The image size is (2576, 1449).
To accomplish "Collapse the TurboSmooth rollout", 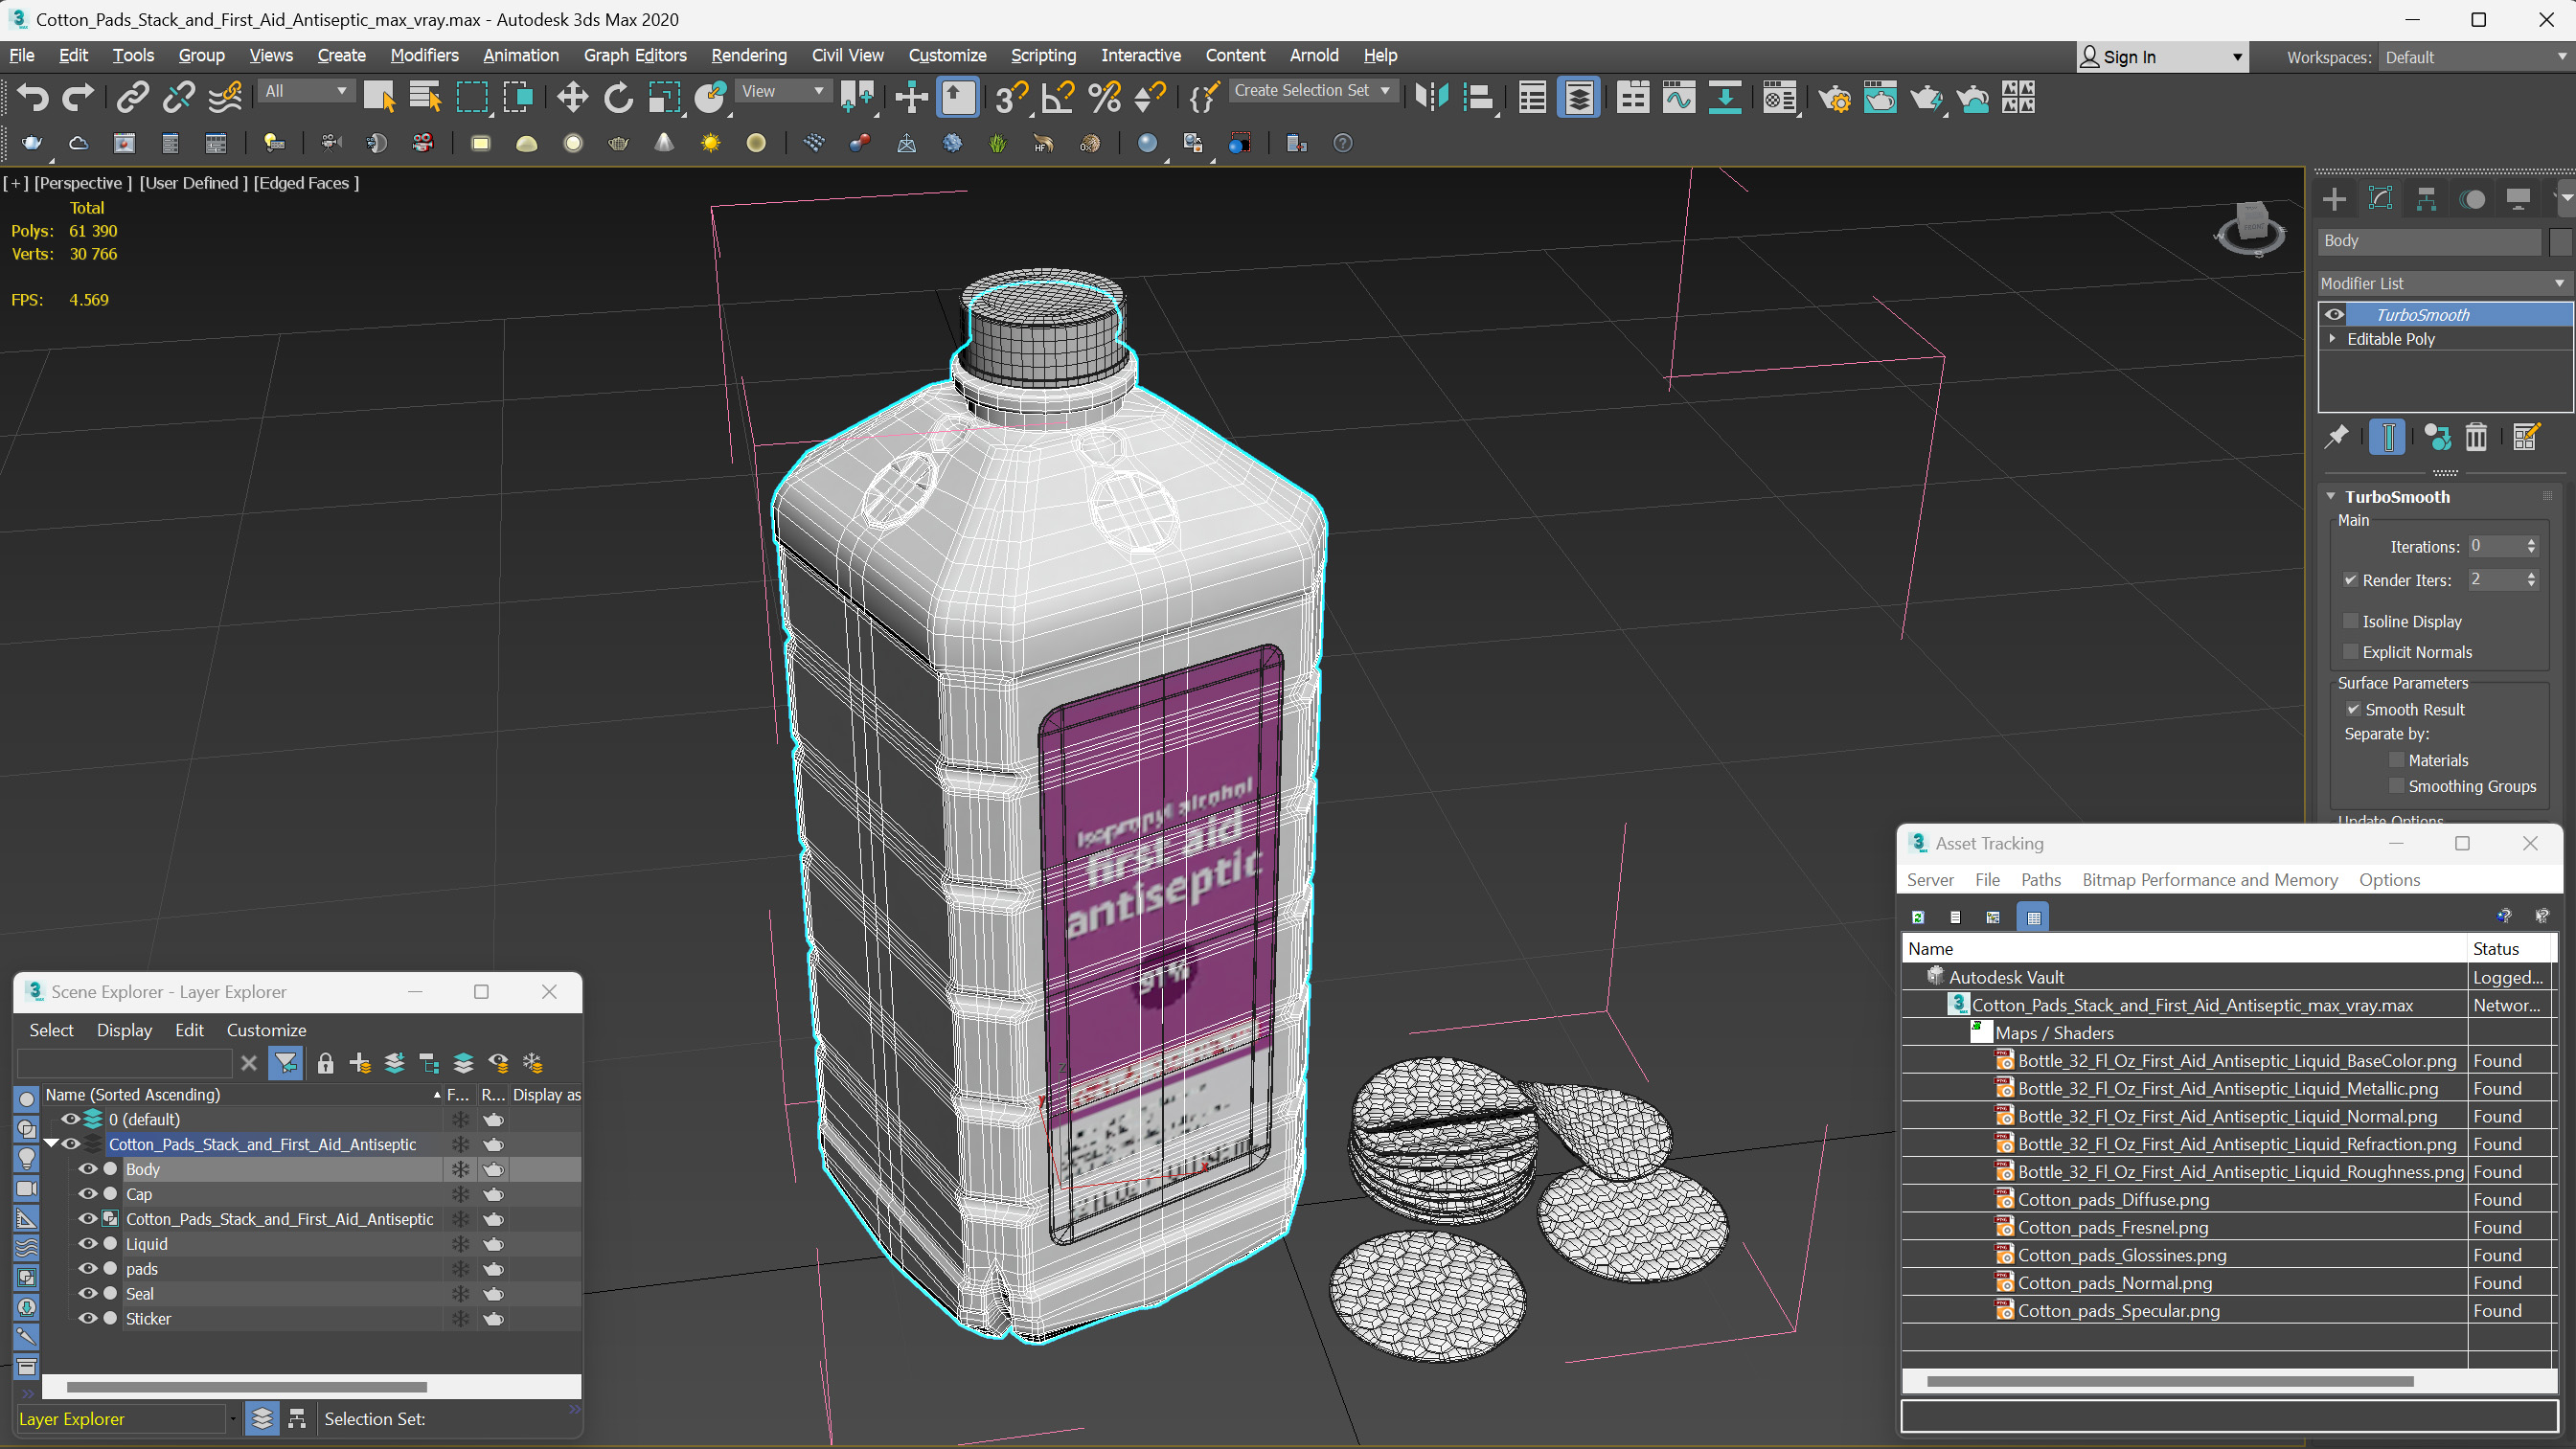I will 2331,497.
